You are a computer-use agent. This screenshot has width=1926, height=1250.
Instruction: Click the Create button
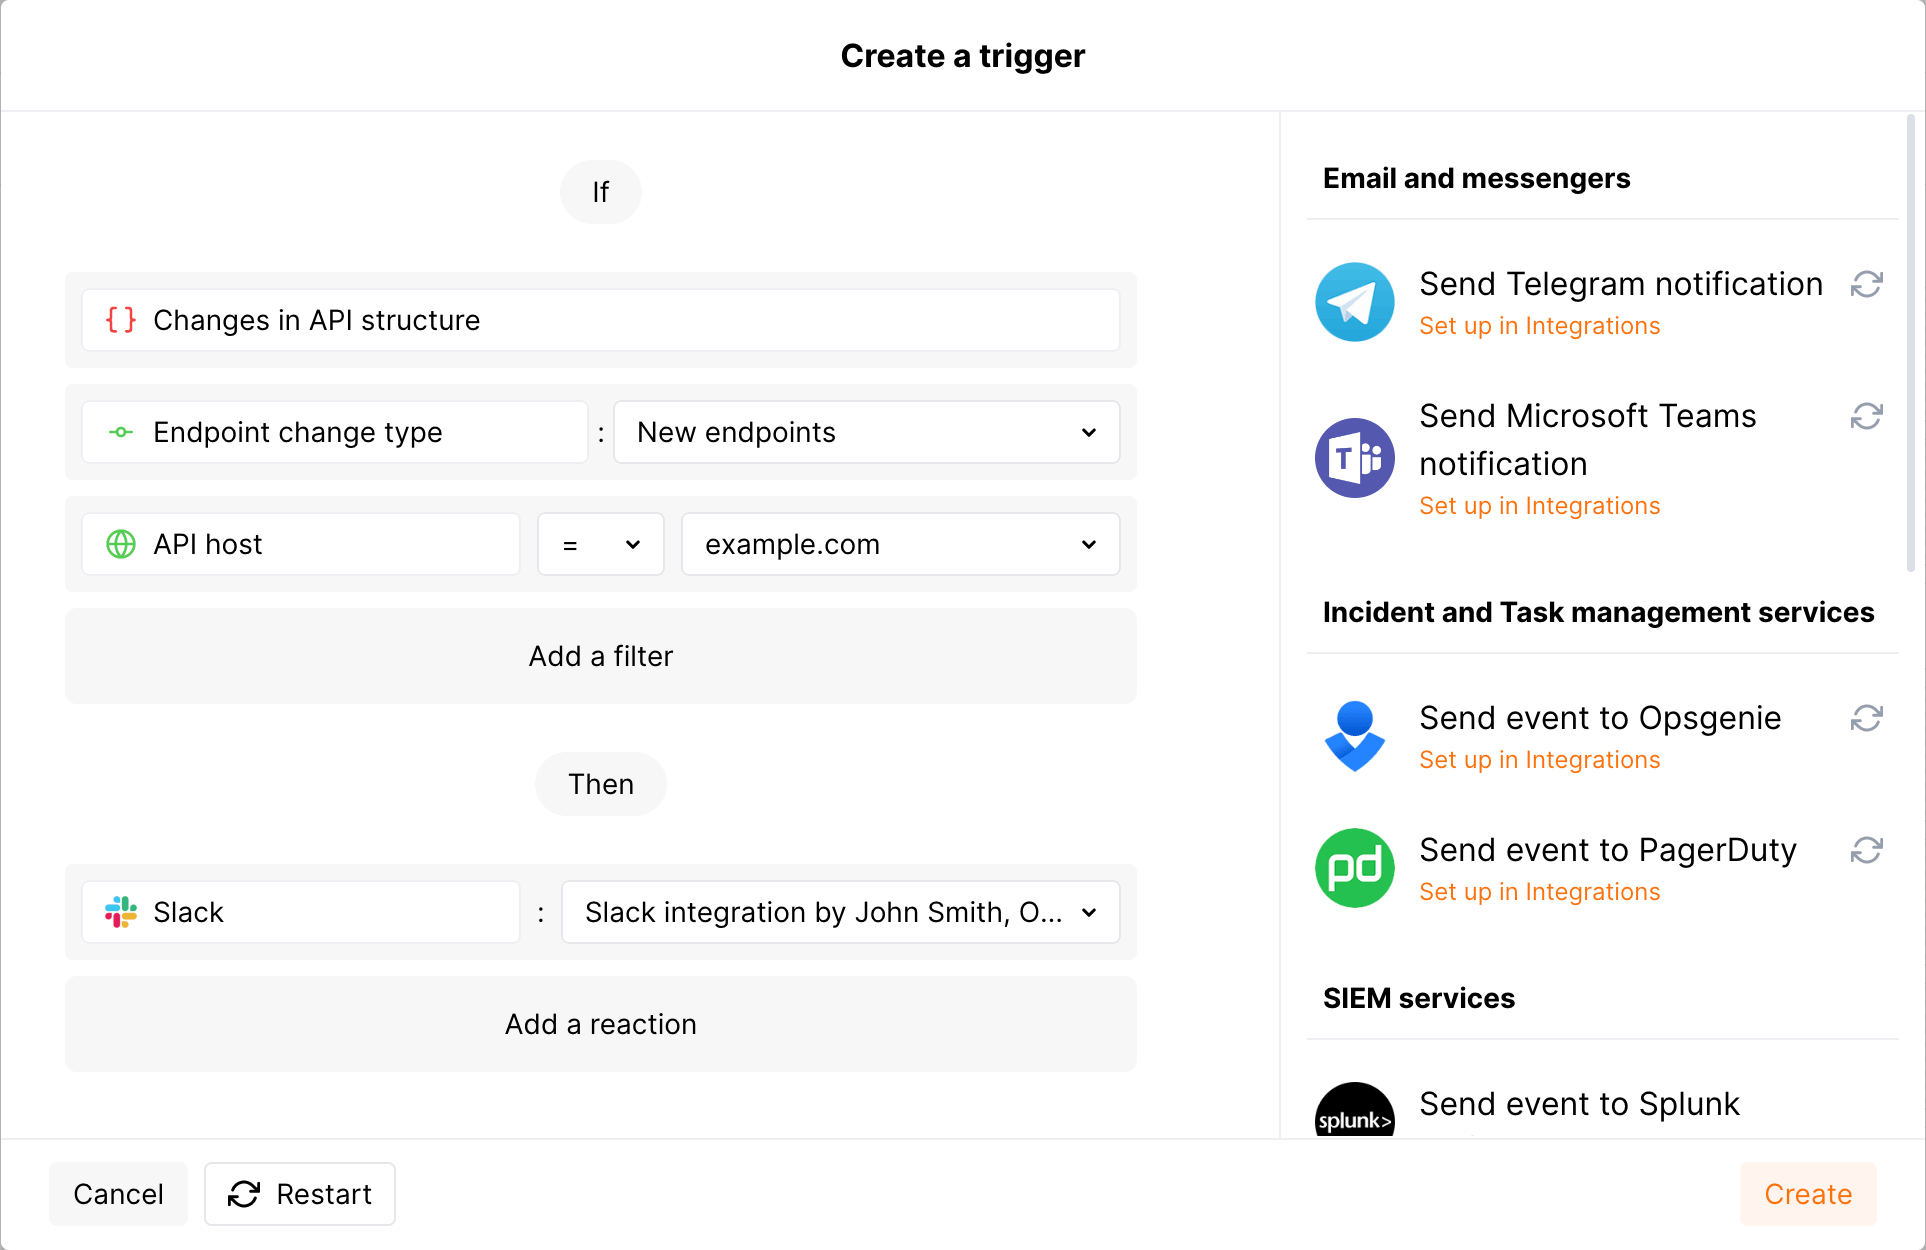[x=1806, y=1193]
